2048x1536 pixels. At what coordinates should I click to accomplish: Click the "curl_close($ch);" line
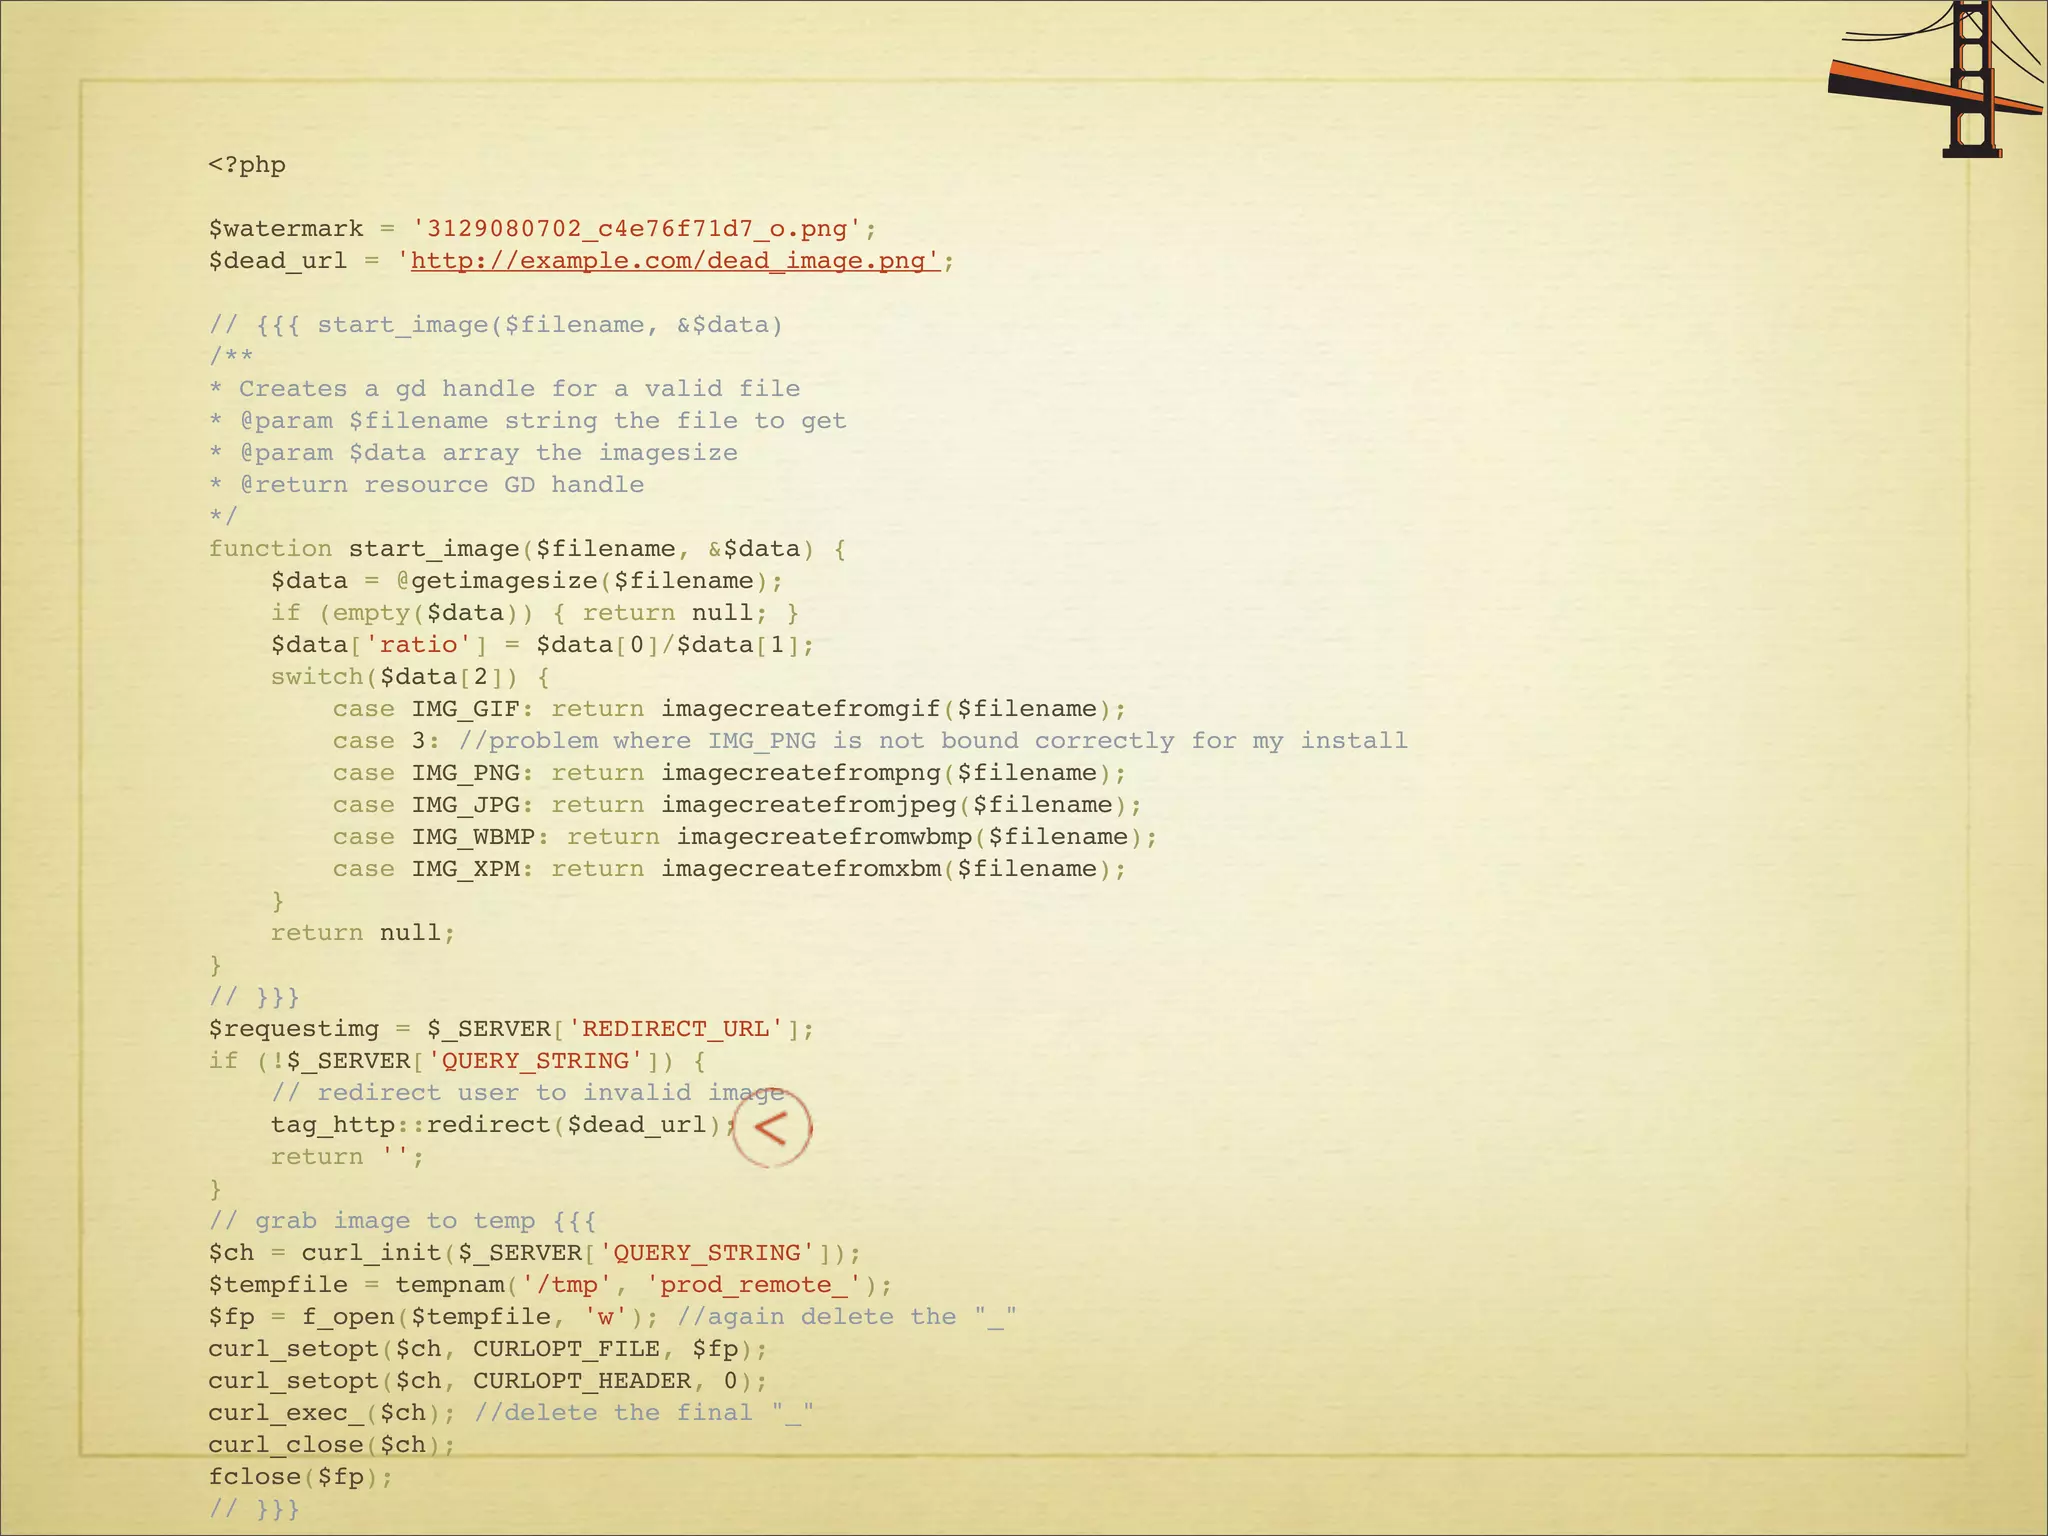click(332, 1445)
